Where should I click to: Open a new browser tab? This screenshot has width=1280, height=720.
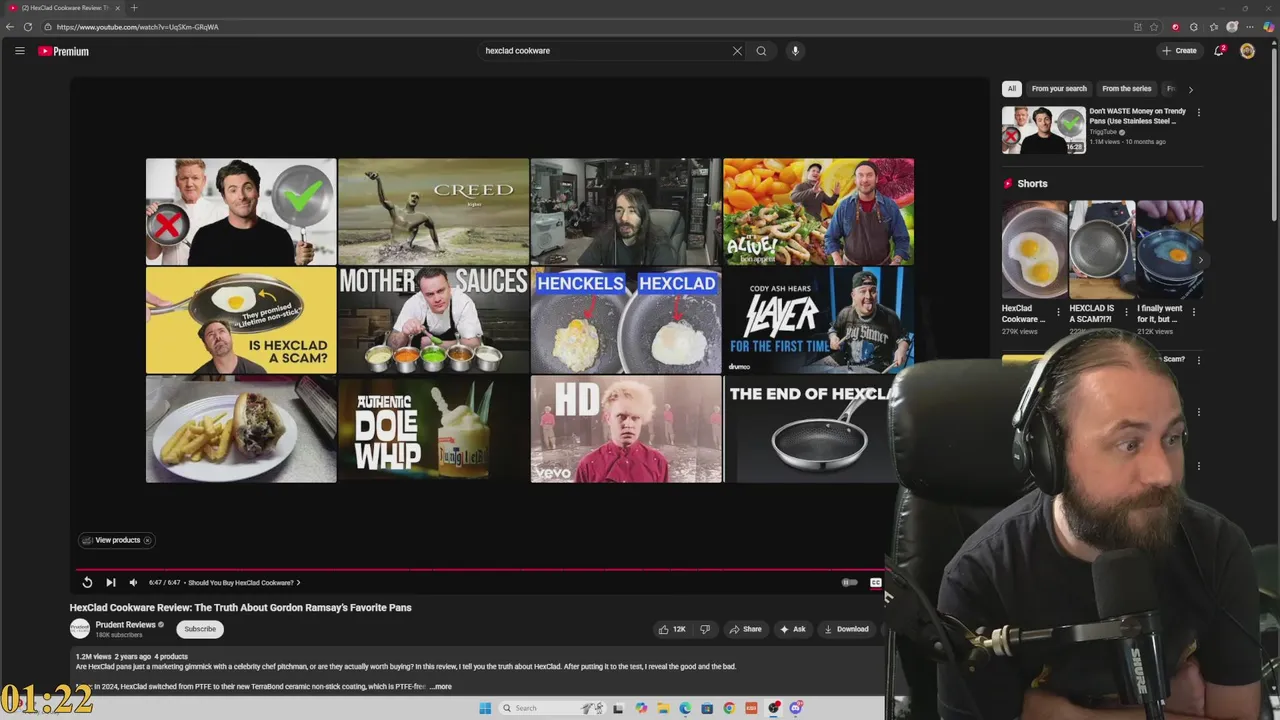click(x=134, y=8)
